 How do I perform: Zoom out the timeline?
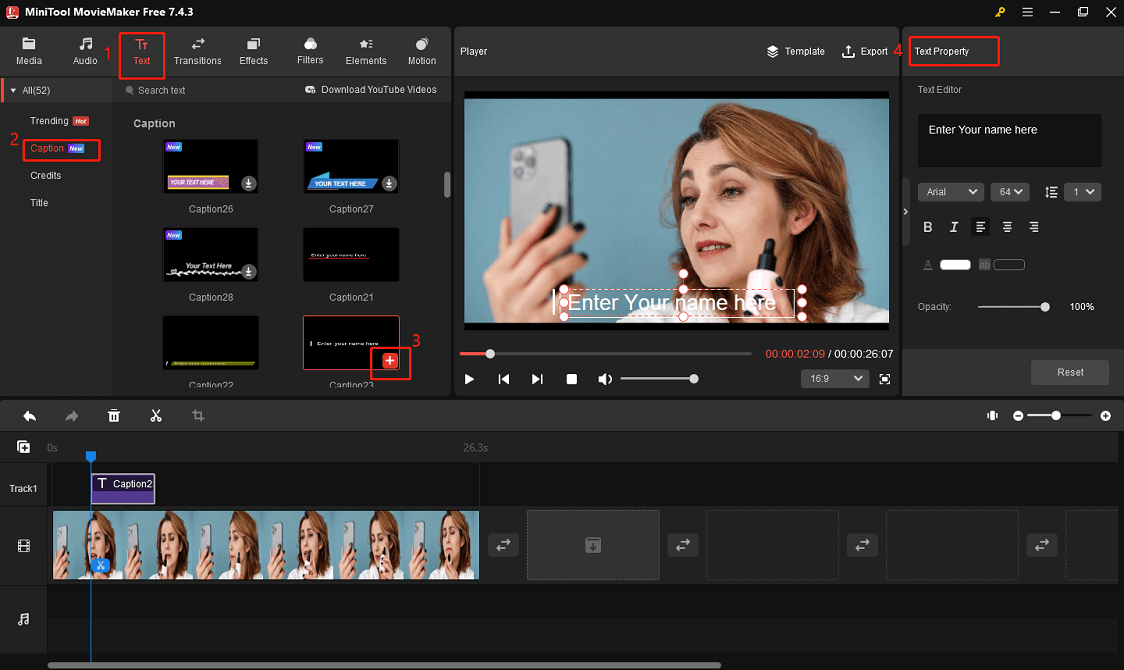tap(1018, 416)
